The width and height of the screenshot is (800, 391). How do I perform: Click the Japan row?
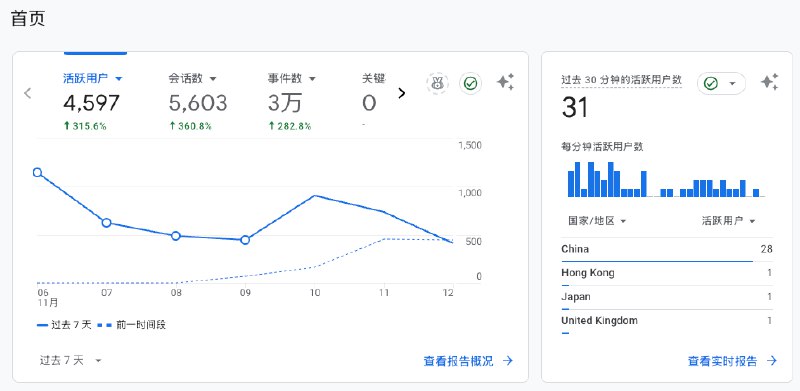[667, 298]
